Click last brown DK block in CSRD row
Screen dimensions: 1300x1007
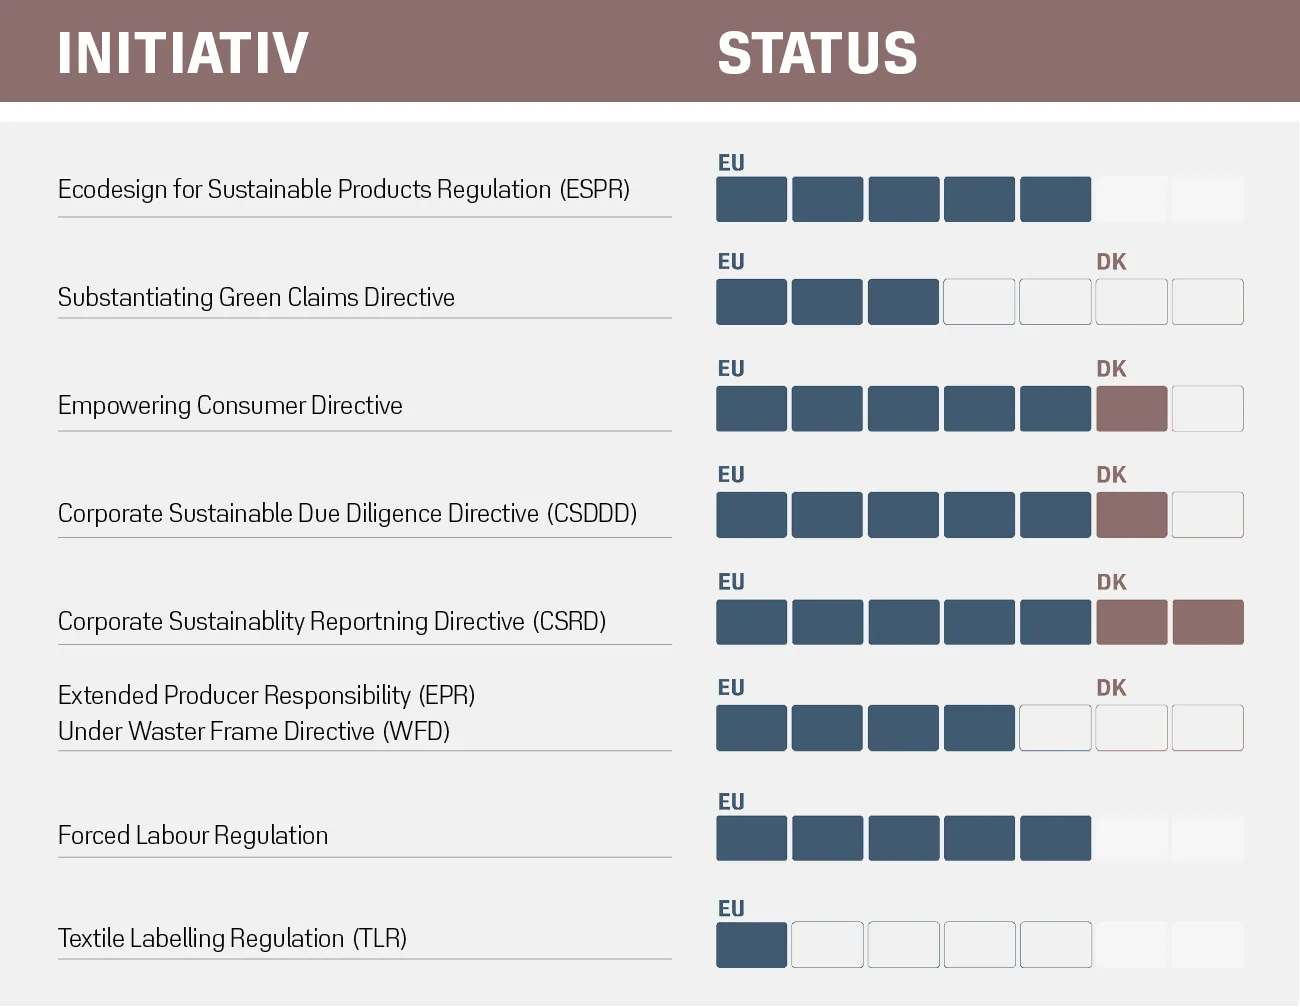1208,622
